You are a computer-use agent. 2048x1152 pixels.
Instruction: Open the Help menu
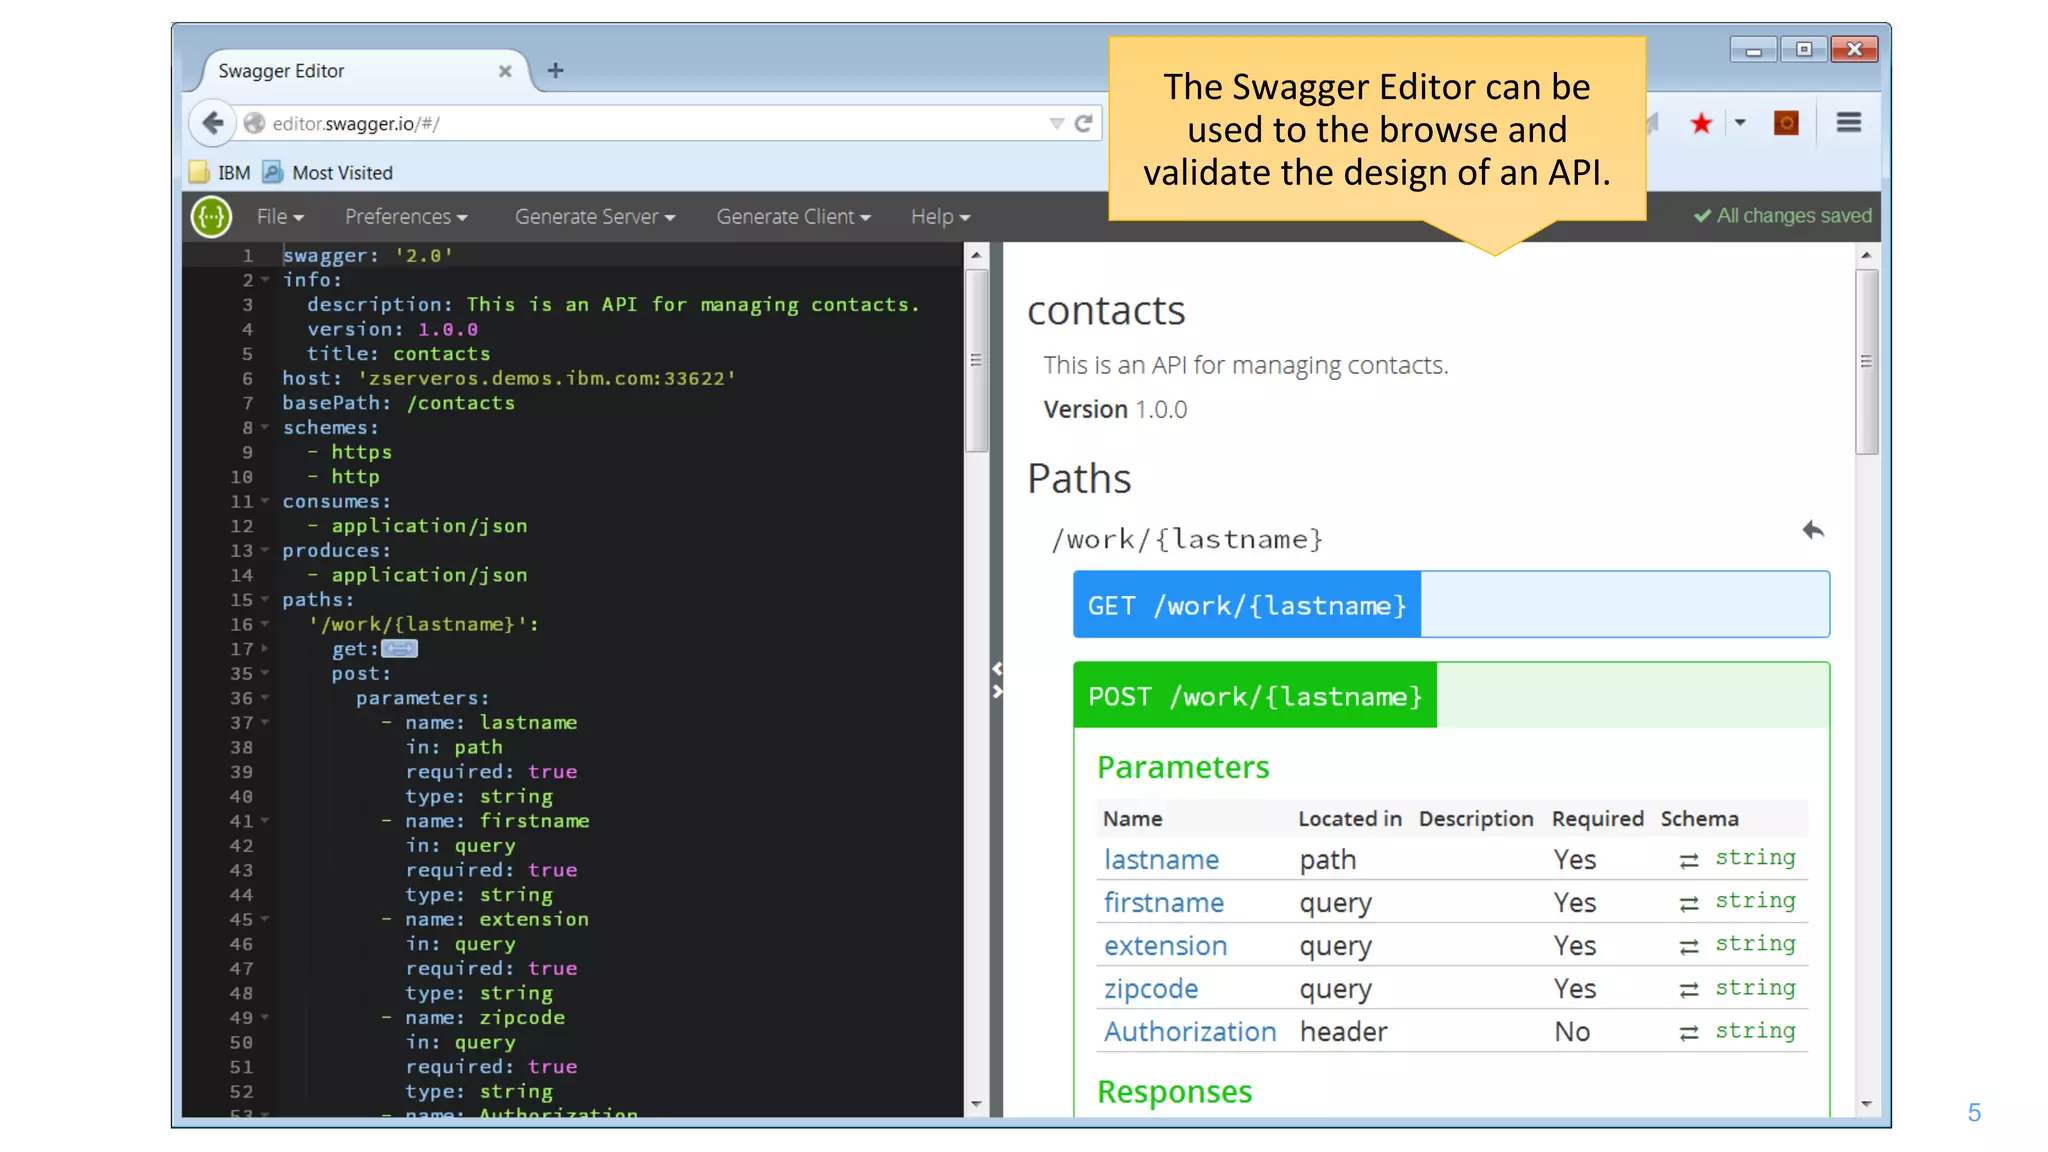point(940,217)
